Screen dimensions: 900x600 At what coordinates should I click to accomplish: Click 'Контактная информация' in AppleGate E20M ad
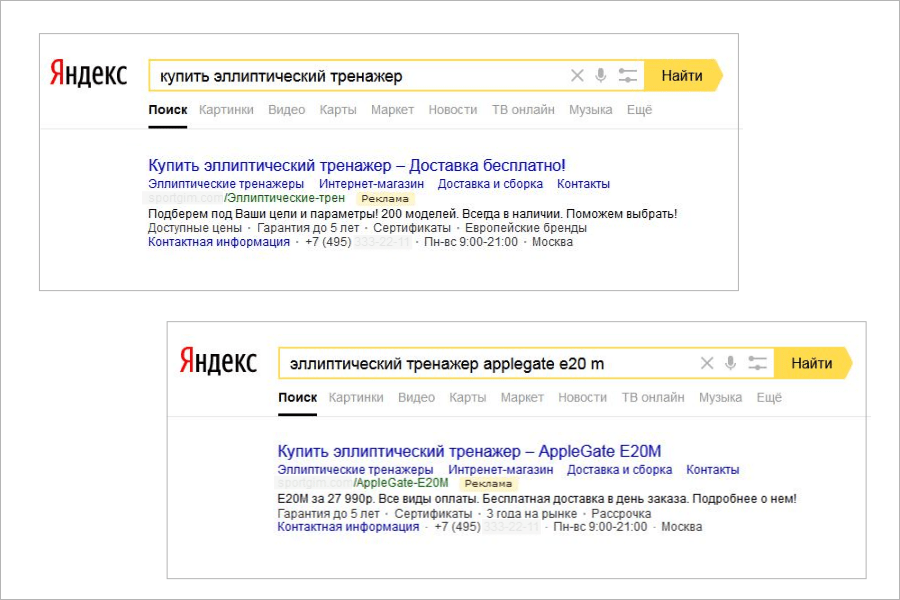tap(348, 527)
